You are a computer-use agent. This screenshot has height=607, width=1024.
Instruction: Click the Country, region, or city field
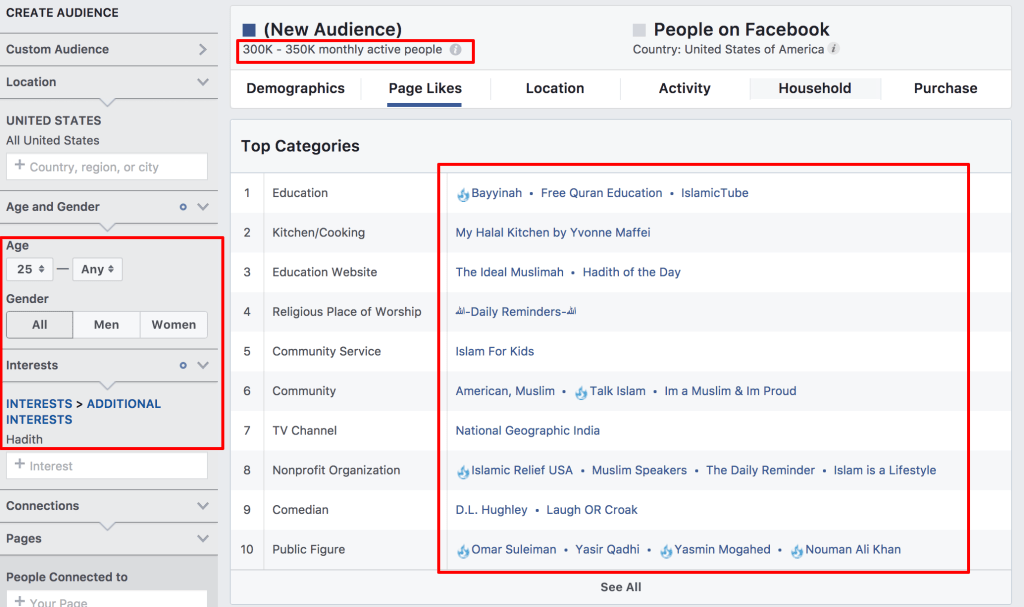(107, 167)
